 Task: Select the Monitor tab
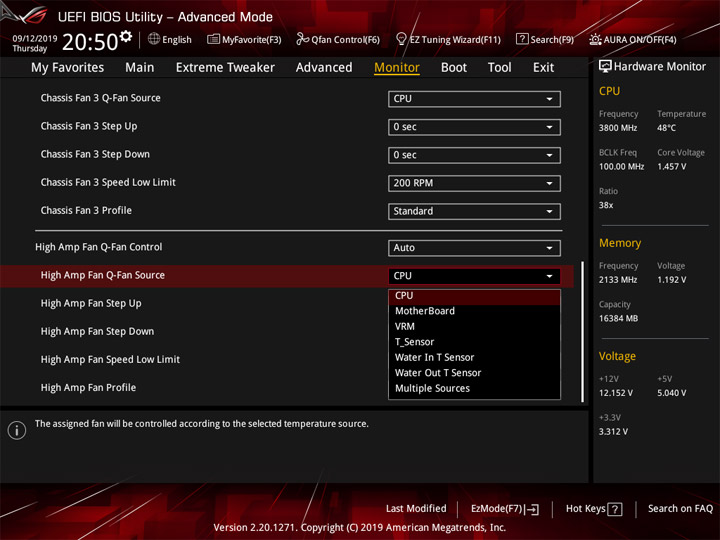click(397, 68)
